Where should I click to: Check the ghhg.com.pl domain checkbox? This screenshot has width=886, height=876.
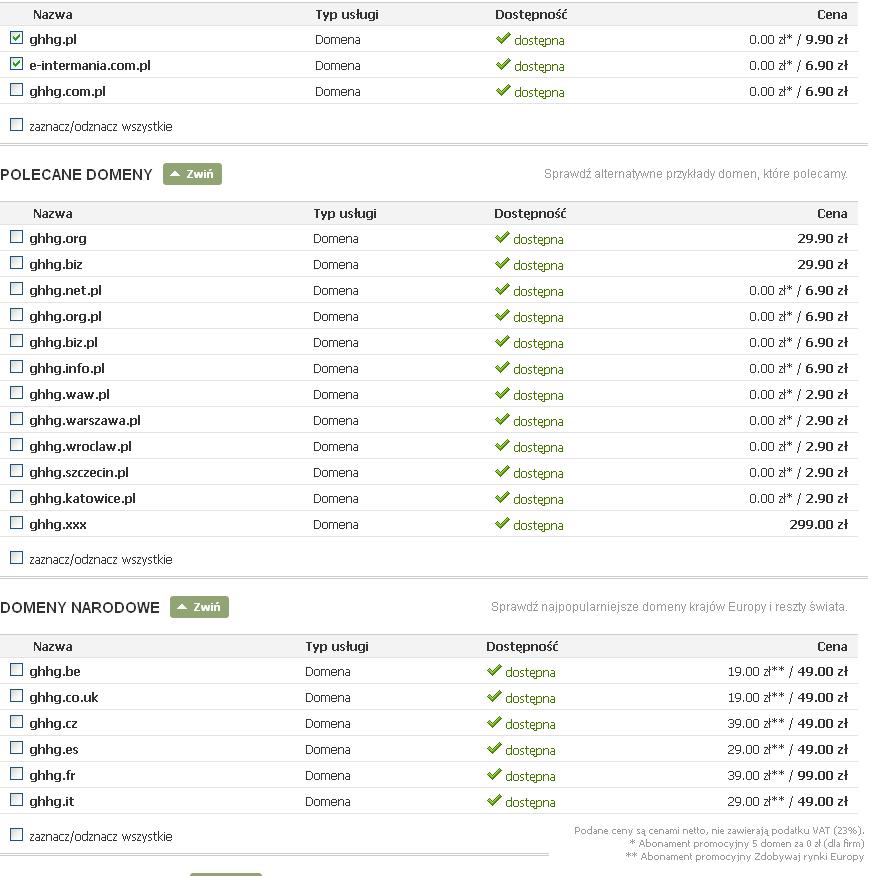pyautogui.click(x=16, y=90)
